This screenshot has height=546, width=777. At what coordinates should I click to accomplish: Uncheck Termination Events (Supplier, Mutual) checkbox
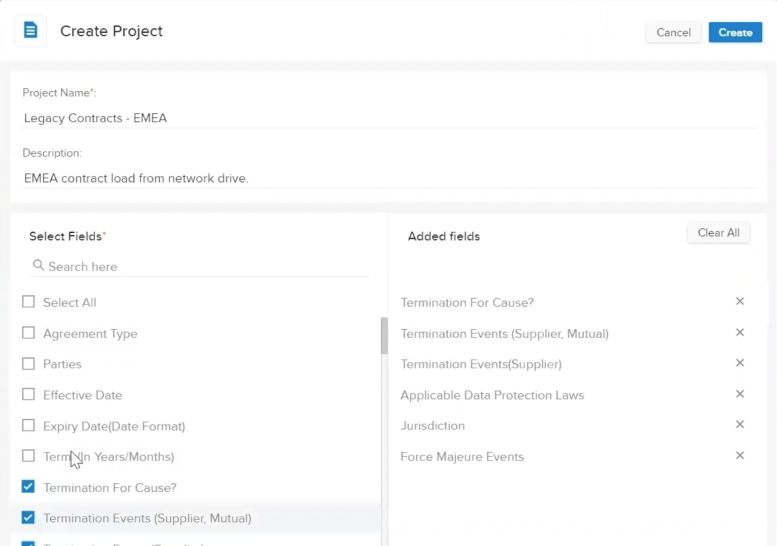pyautogui.click(x=28, y=518)
